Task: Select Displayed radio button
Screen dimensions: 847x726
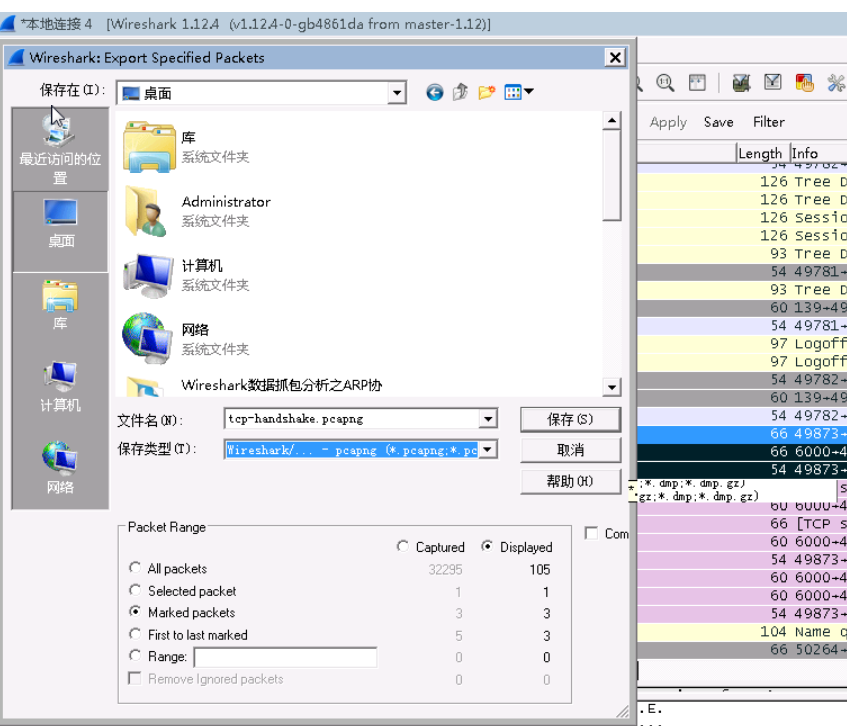Action: click(x=487, y=547)
